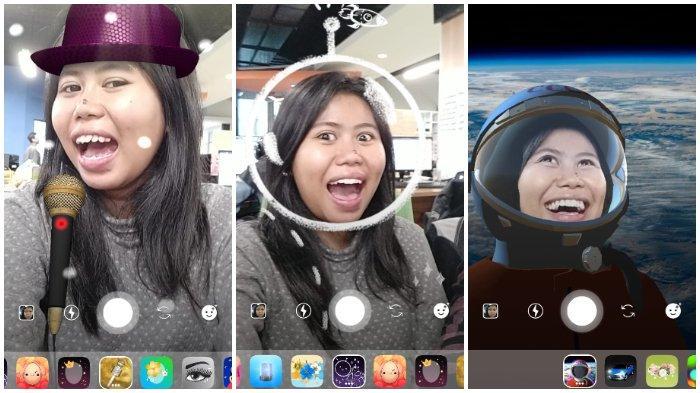
Task: Tap shutter button on astronaut screen
Action: [x=582, y=311]
